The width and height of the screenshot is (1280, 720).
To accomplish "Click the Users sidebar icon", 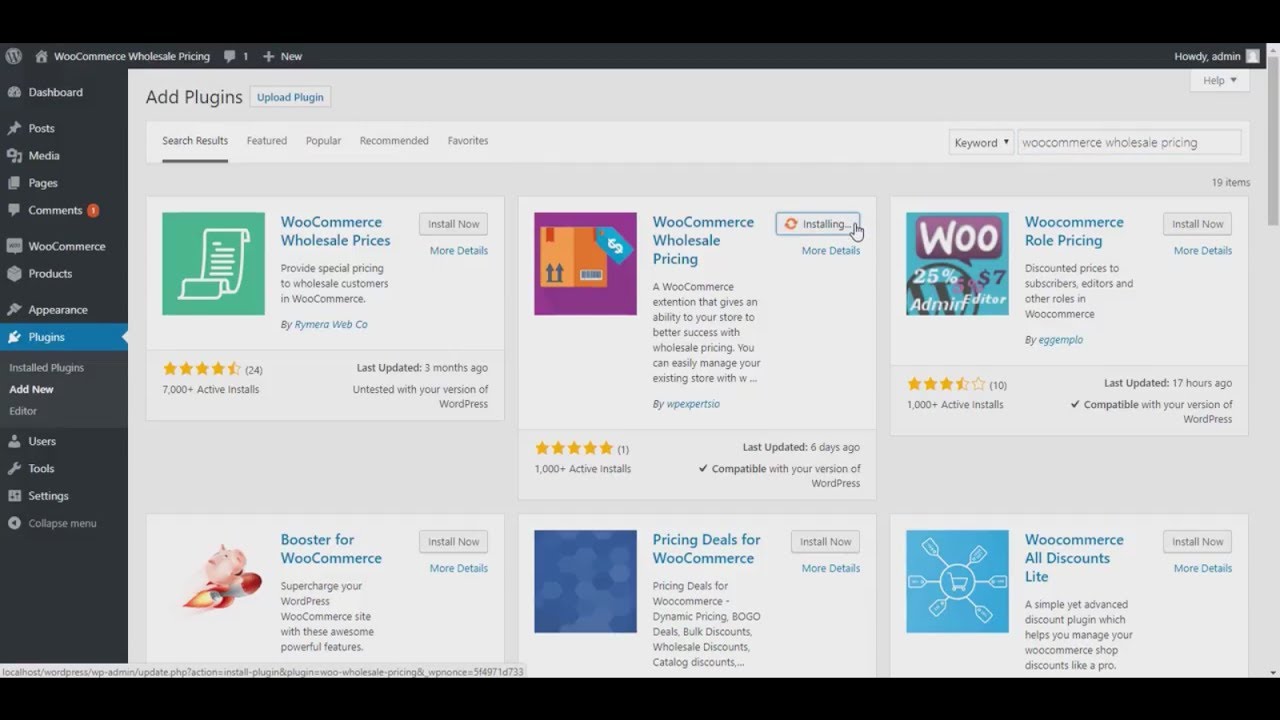I will coord(14,441).
